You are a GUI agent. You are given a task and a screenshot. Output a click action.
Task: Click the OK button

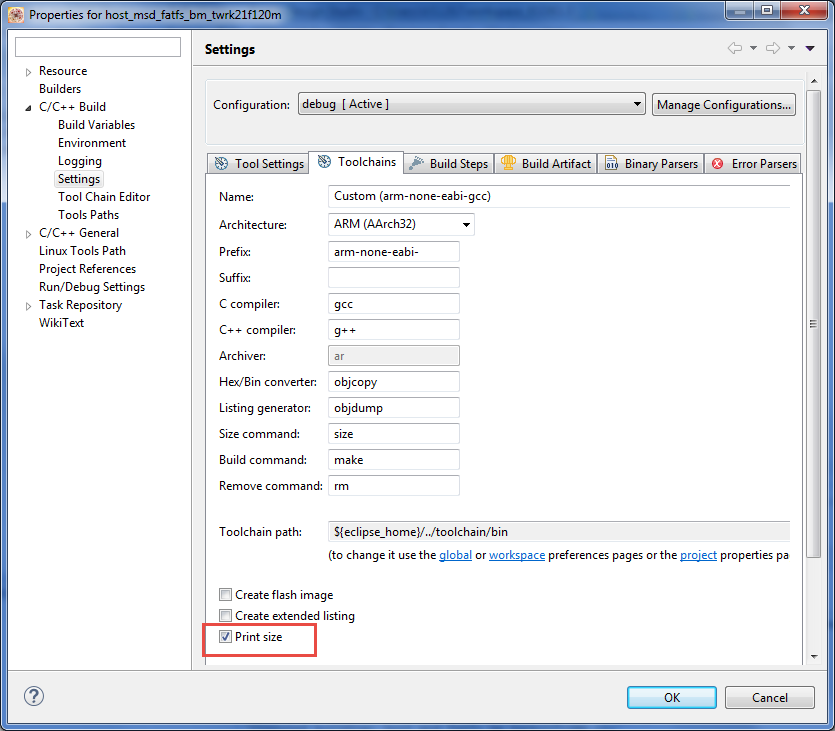(672, 697)
